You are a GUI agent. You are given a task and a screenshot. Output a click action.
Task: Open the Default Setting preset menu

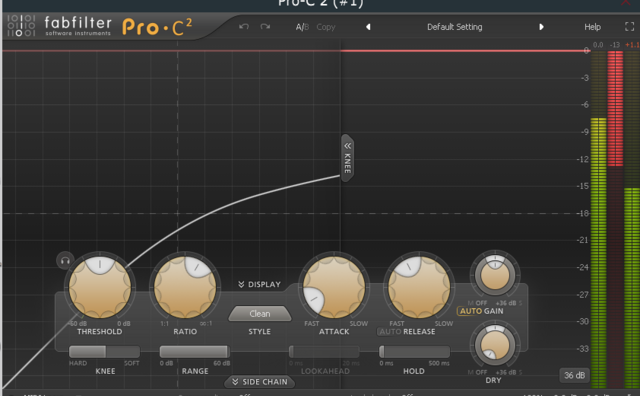coord(454,27)
